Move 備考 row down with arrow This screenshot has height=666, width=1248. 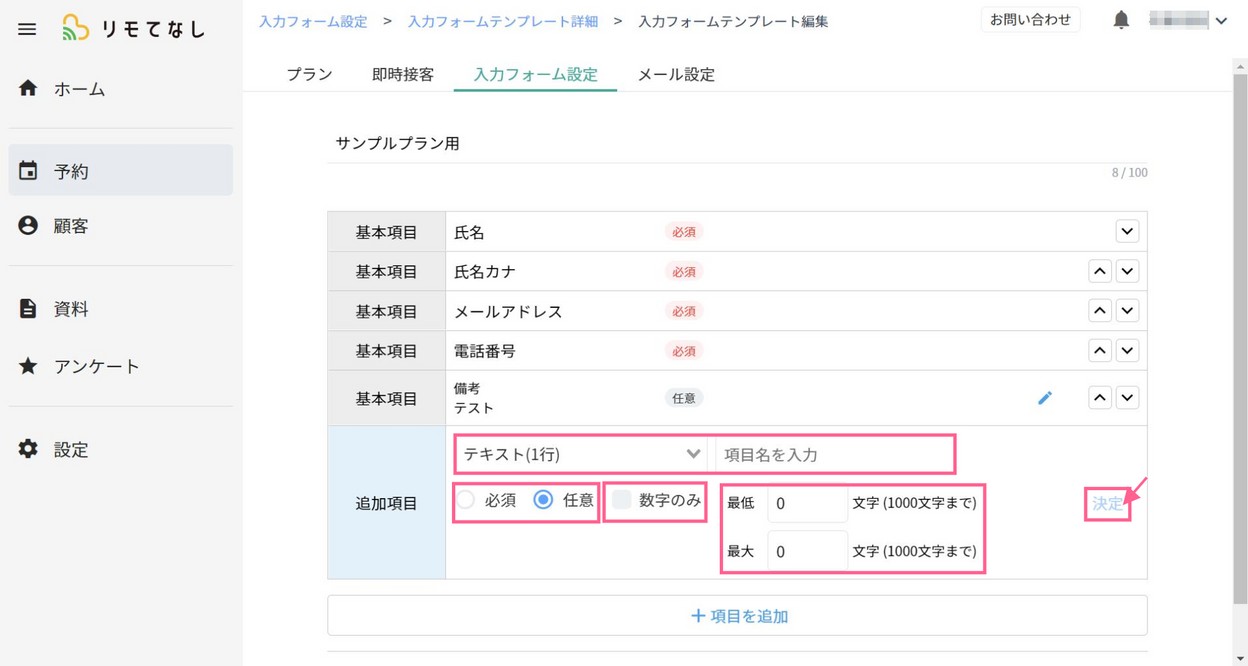point(1127,398)
